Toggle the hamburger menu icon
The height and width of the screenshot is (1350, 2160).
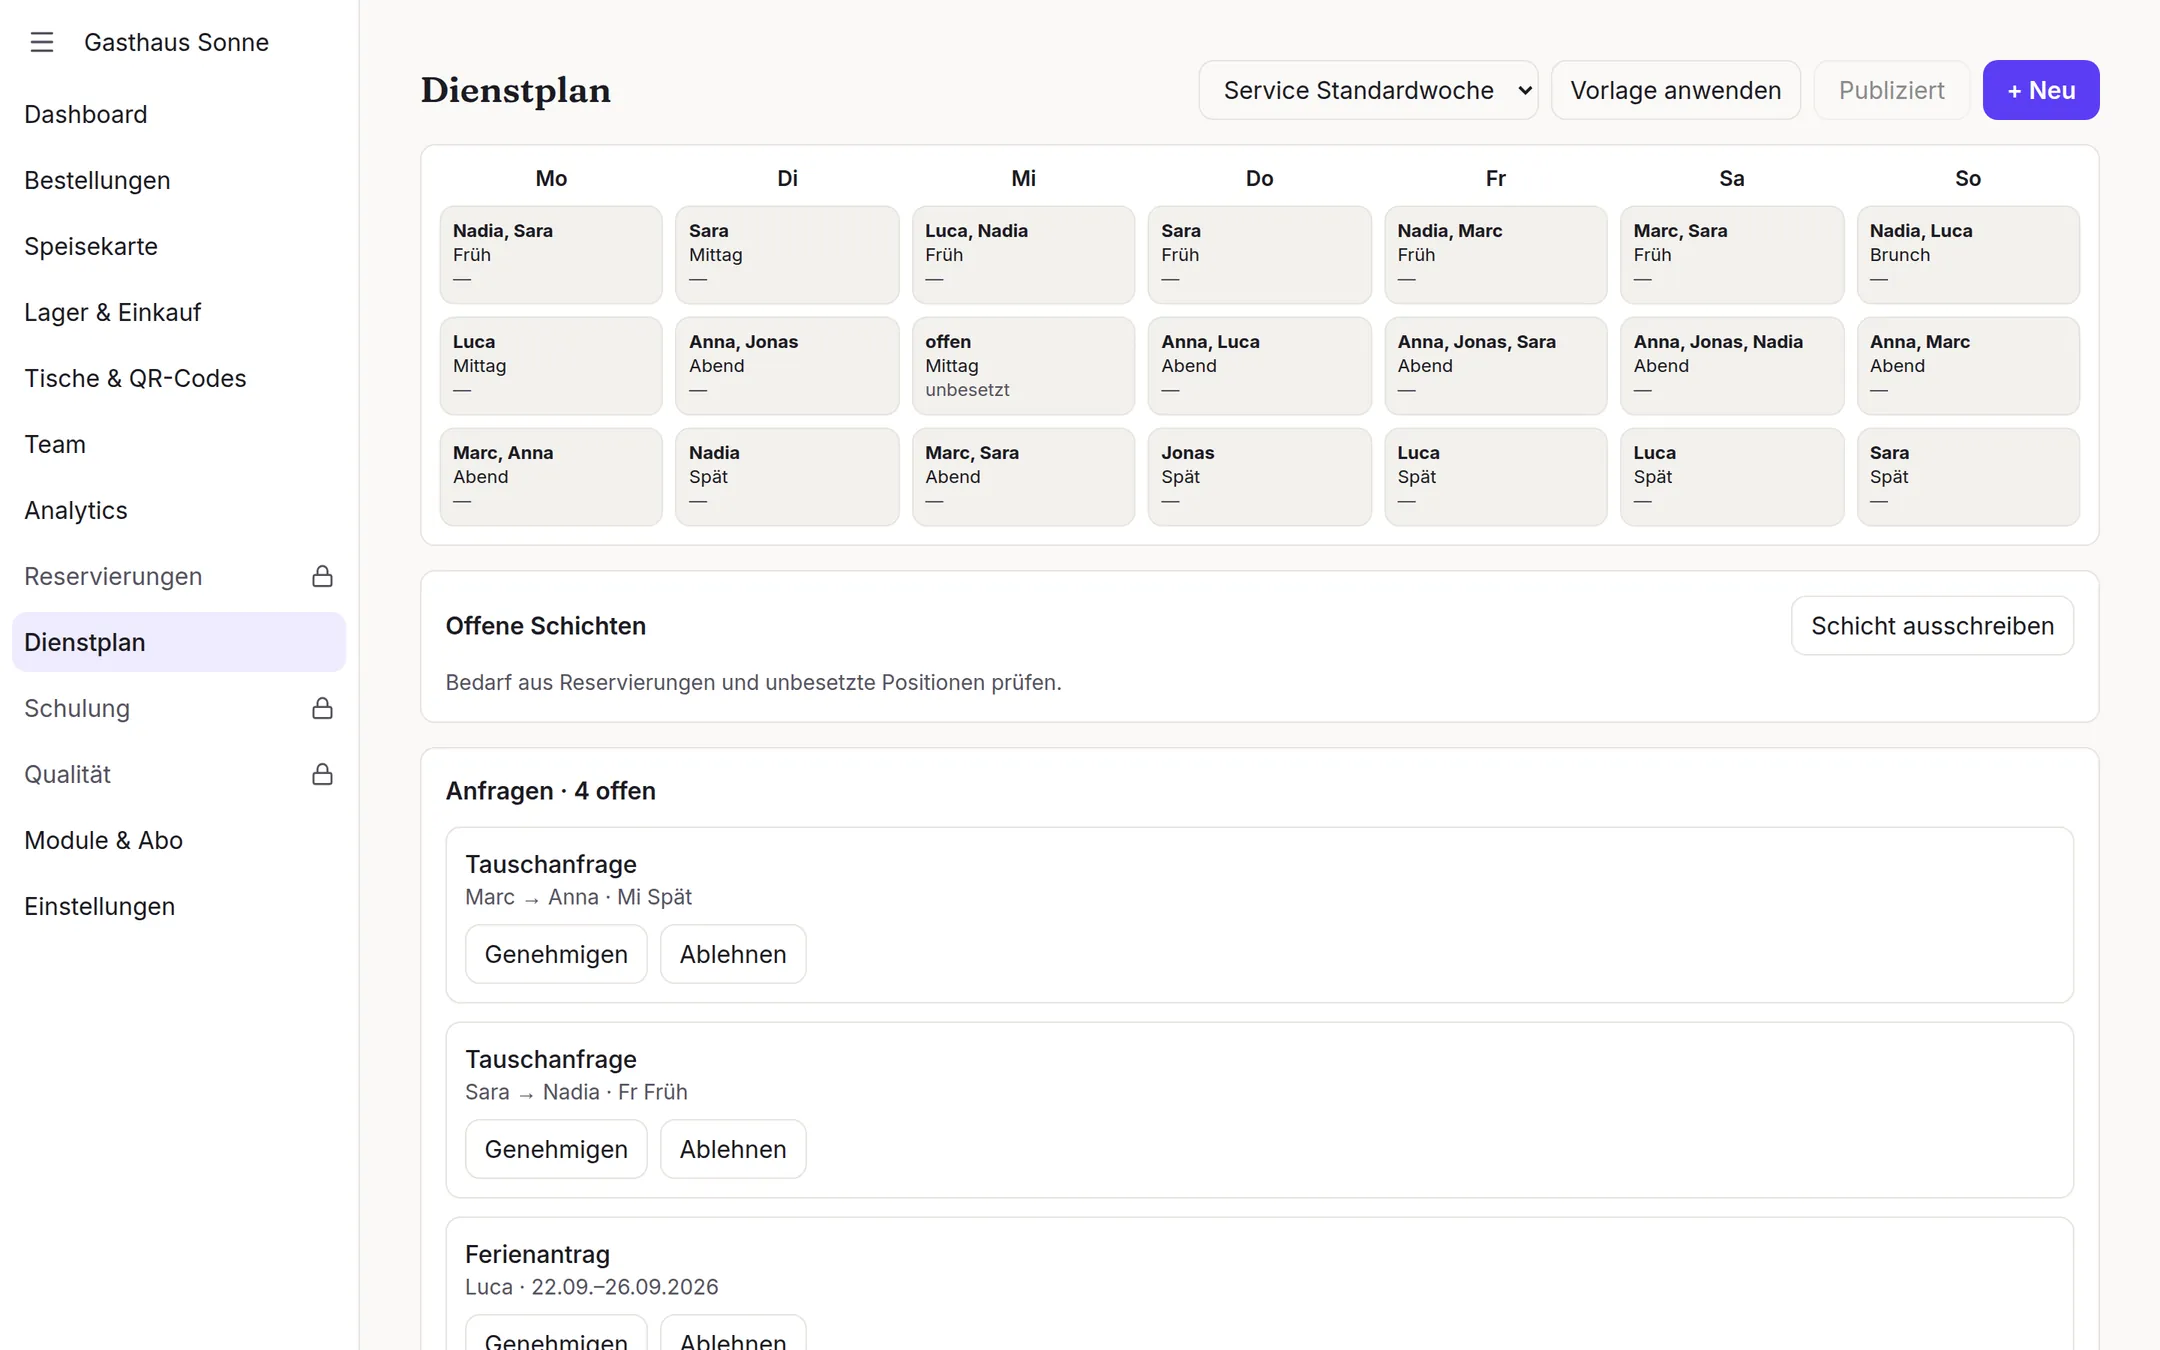point(41,42)
